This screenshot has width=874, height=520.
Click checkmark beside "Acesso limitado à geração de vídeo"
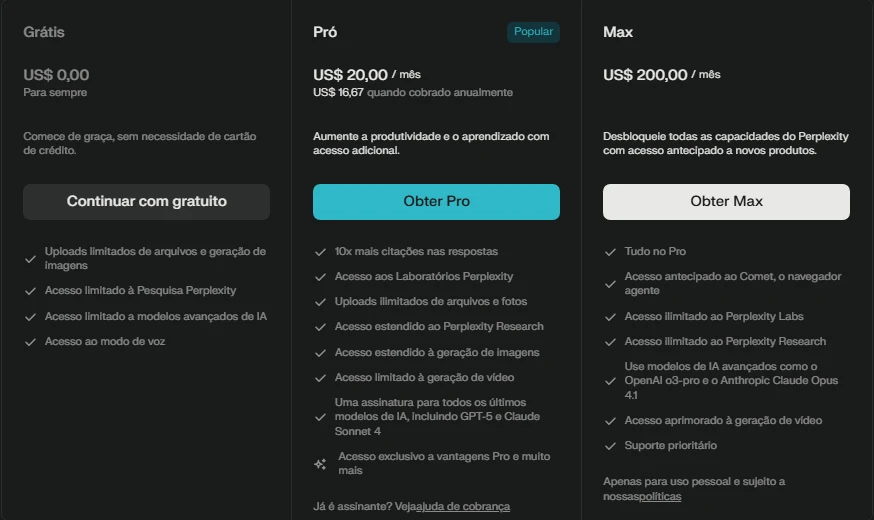click(x=320, y=378)
